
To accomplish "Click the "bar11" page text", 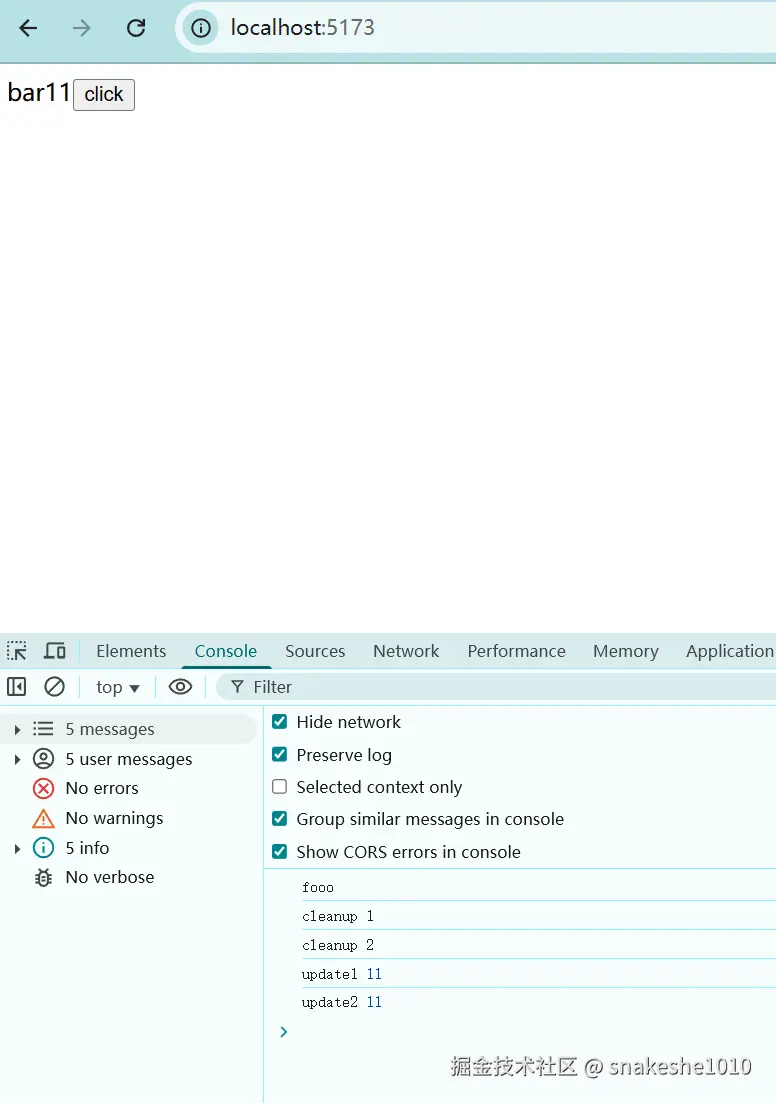I will pos(39,93).
